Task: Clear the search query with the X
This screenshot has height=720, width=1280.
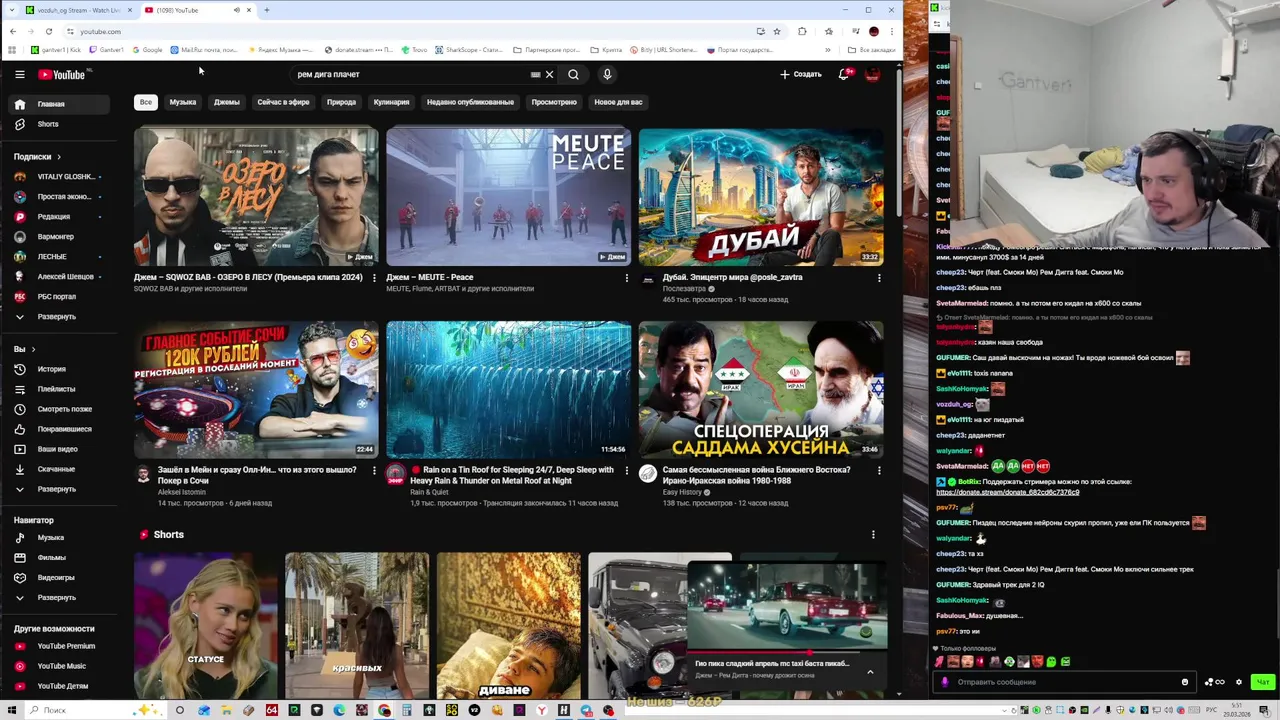Action: click(549, 74)
